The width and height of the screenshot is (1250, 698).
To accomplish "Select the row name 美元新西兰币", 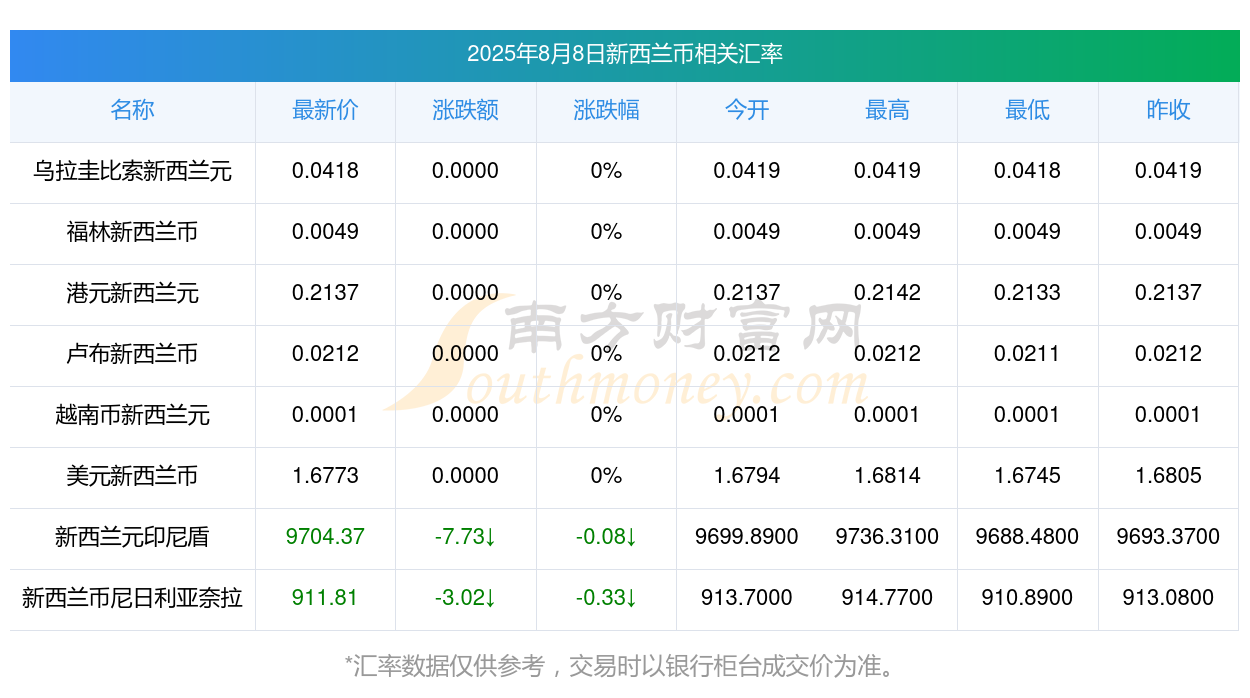I will 132,476.
